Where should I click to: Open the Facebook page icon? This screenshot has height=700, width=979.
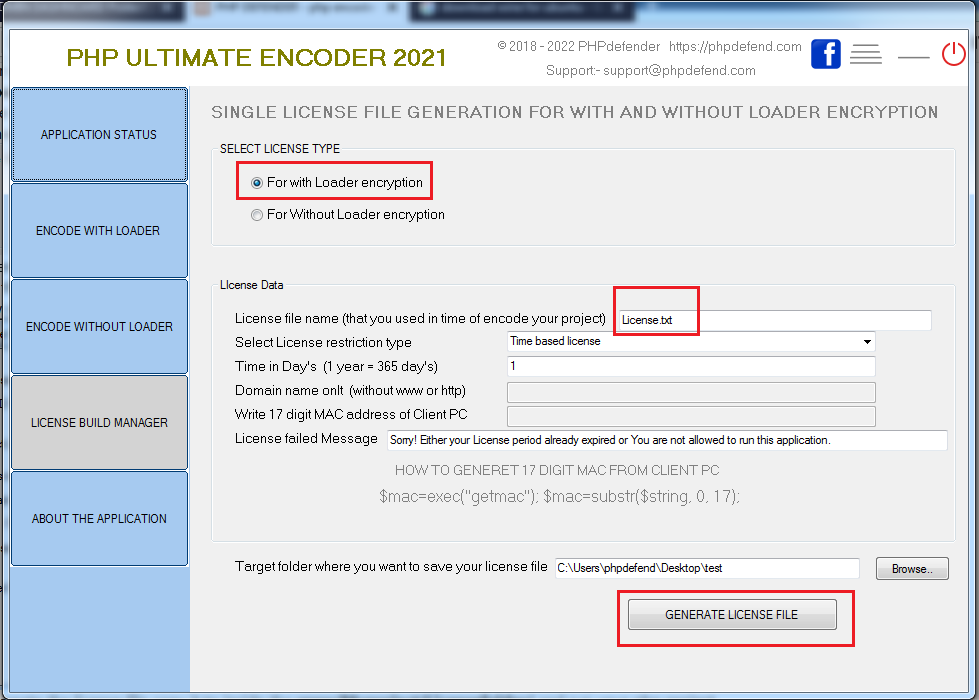tap(825, 54)
